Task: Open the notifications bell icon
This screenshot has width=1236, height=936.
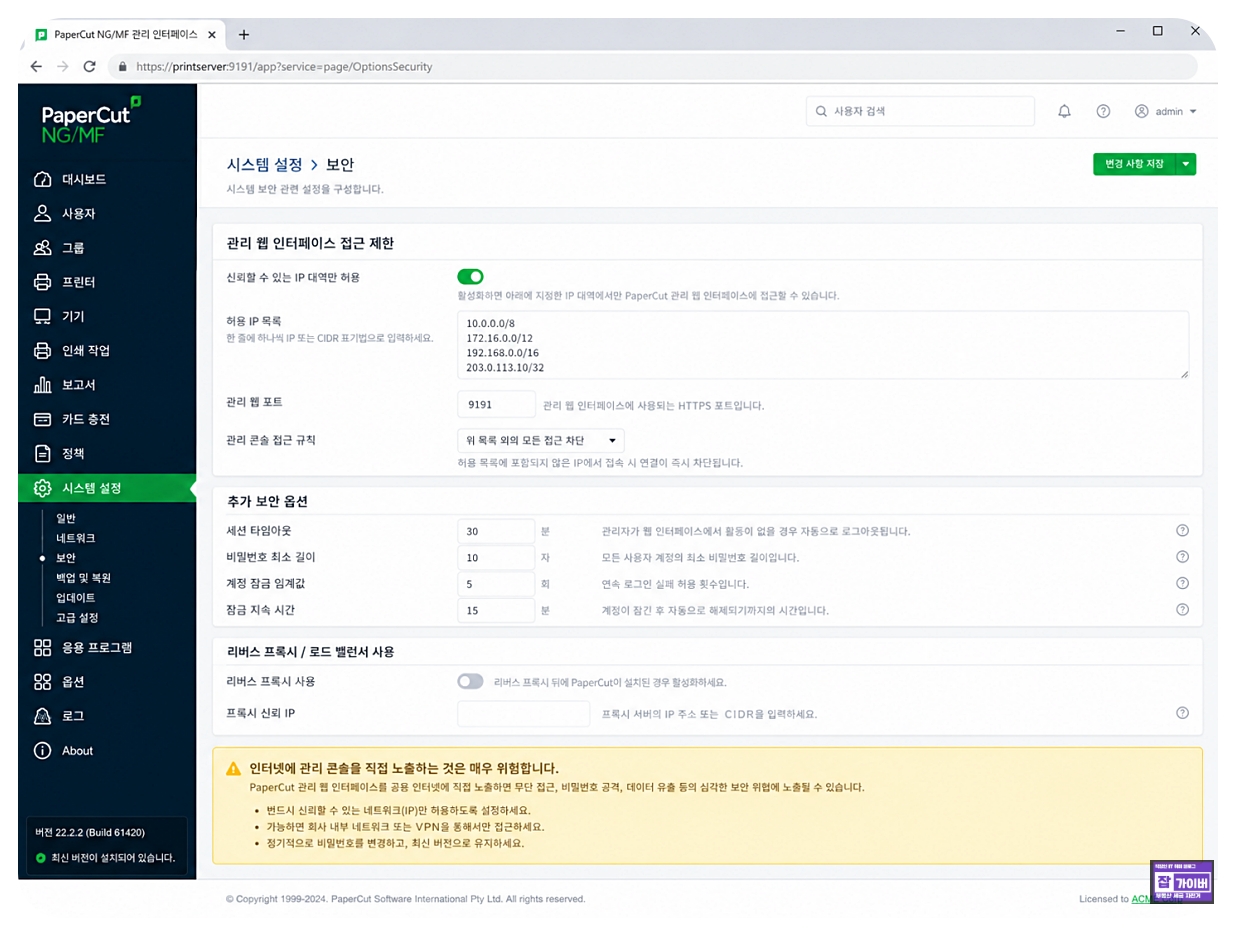Action: pos(1064,111)
